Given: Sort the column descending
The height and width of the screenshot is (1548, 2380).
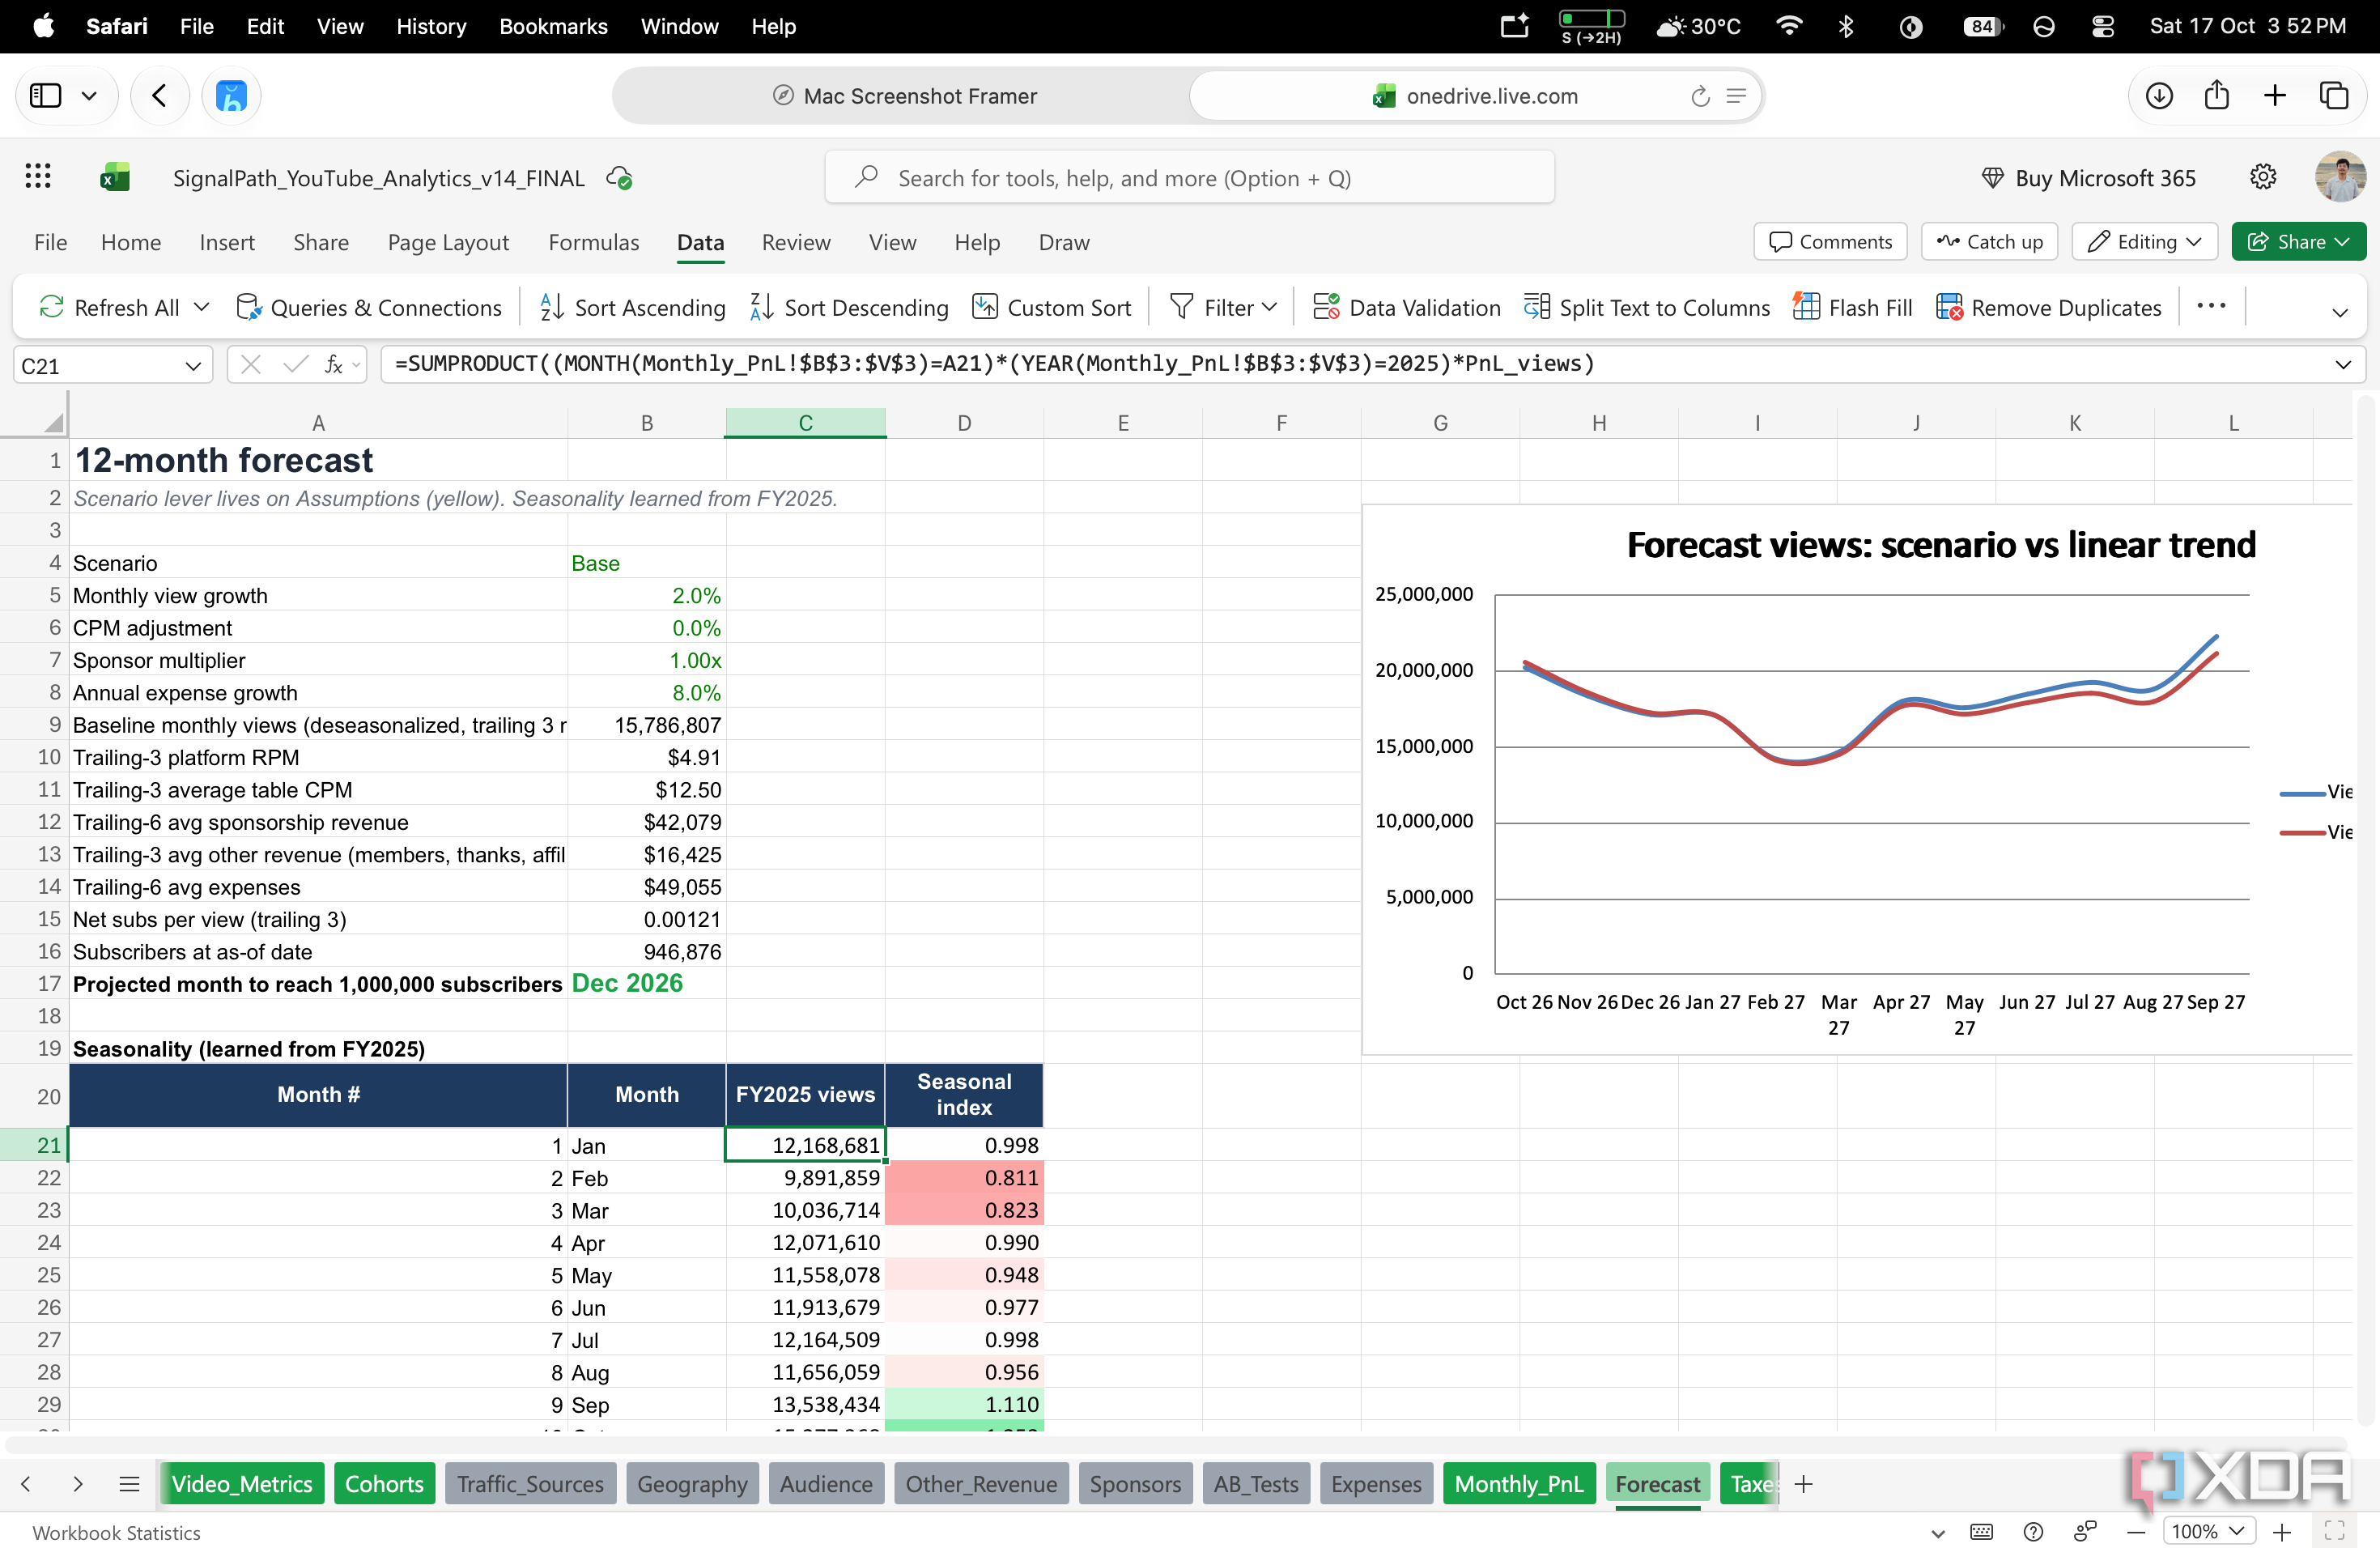Looking at the screenshot, I should coord(849,307).
